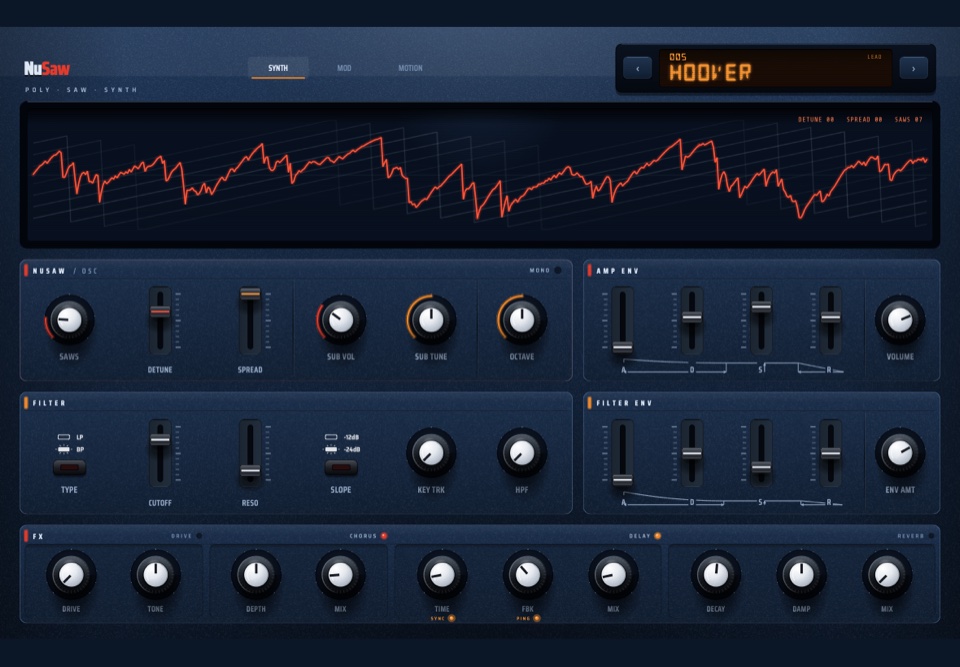The width and height of the screenshot is (960, 667).
Task: Go to previous preset arrow
Action: coord(637,69)
